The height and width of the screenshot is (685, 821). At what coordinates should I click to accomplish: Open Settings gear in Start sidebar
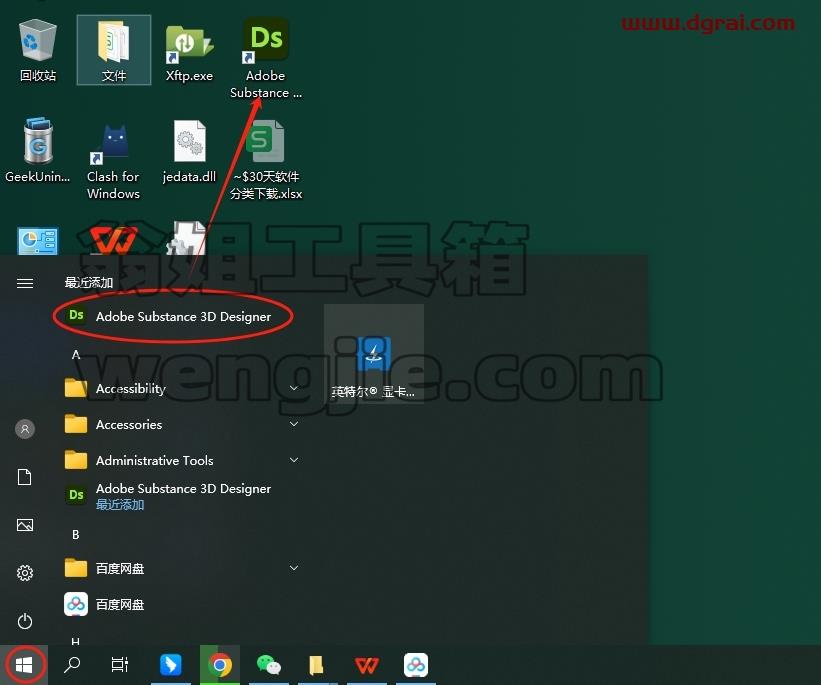click(25, 573)
